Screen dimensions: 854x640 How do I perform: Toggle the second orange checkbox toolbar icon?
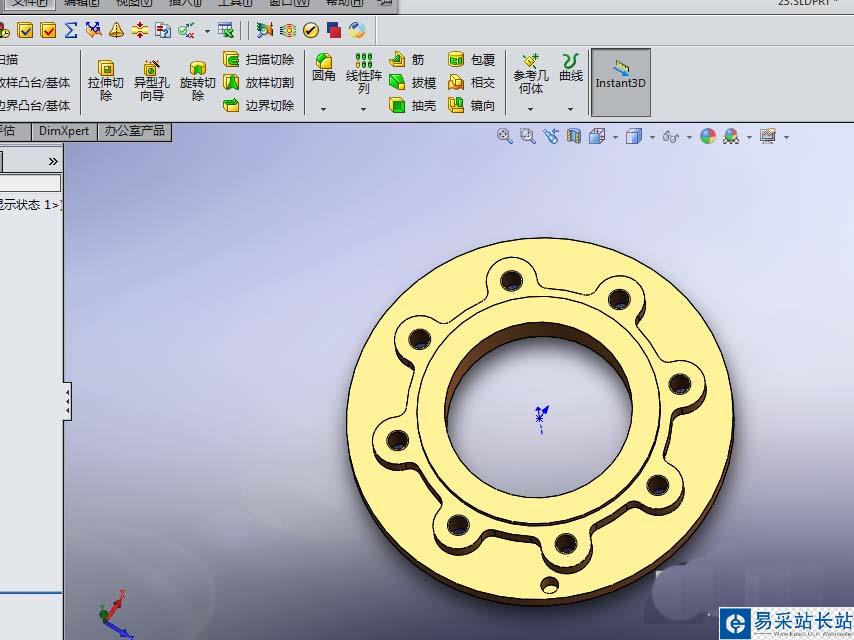tap(48, 30)
